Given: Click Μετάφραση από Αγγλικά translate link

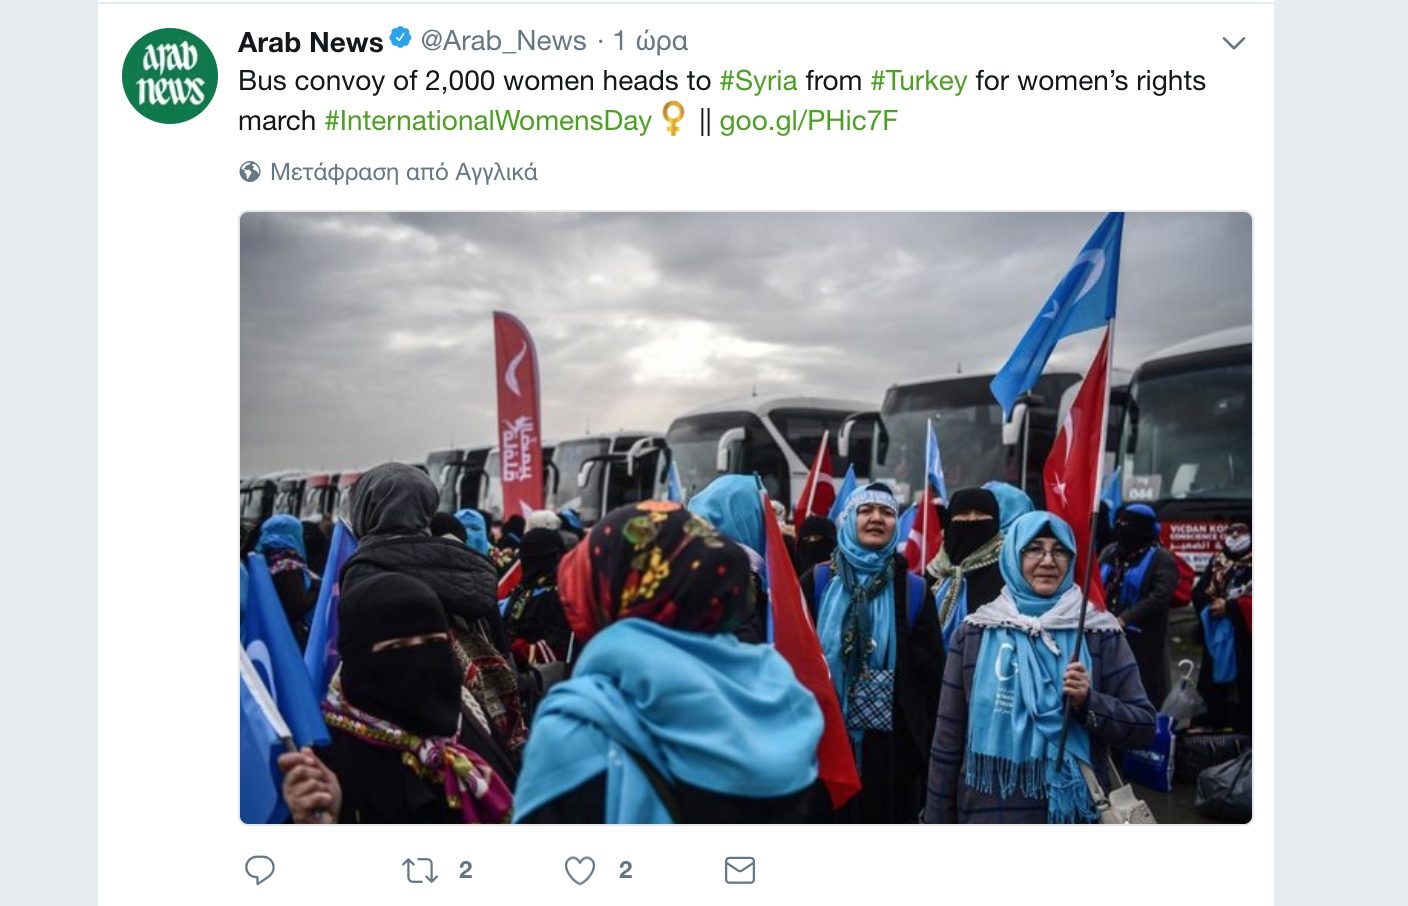Looking at the screenshot, I should pyautogui.click(x=404, y=172).
